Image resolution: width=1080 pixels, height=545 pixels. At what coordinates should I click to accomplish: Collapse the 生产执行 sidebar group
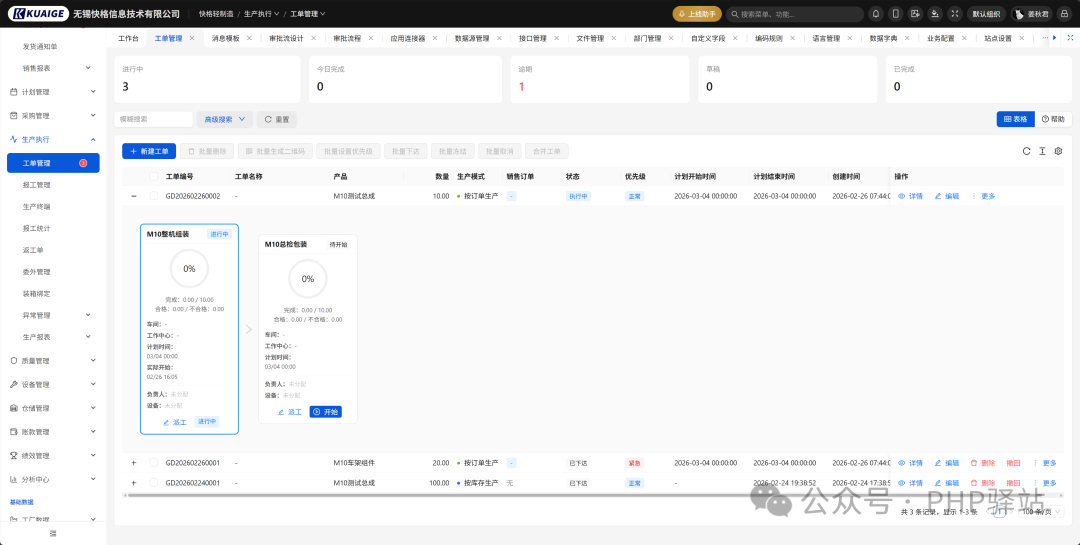coord(53,139)
